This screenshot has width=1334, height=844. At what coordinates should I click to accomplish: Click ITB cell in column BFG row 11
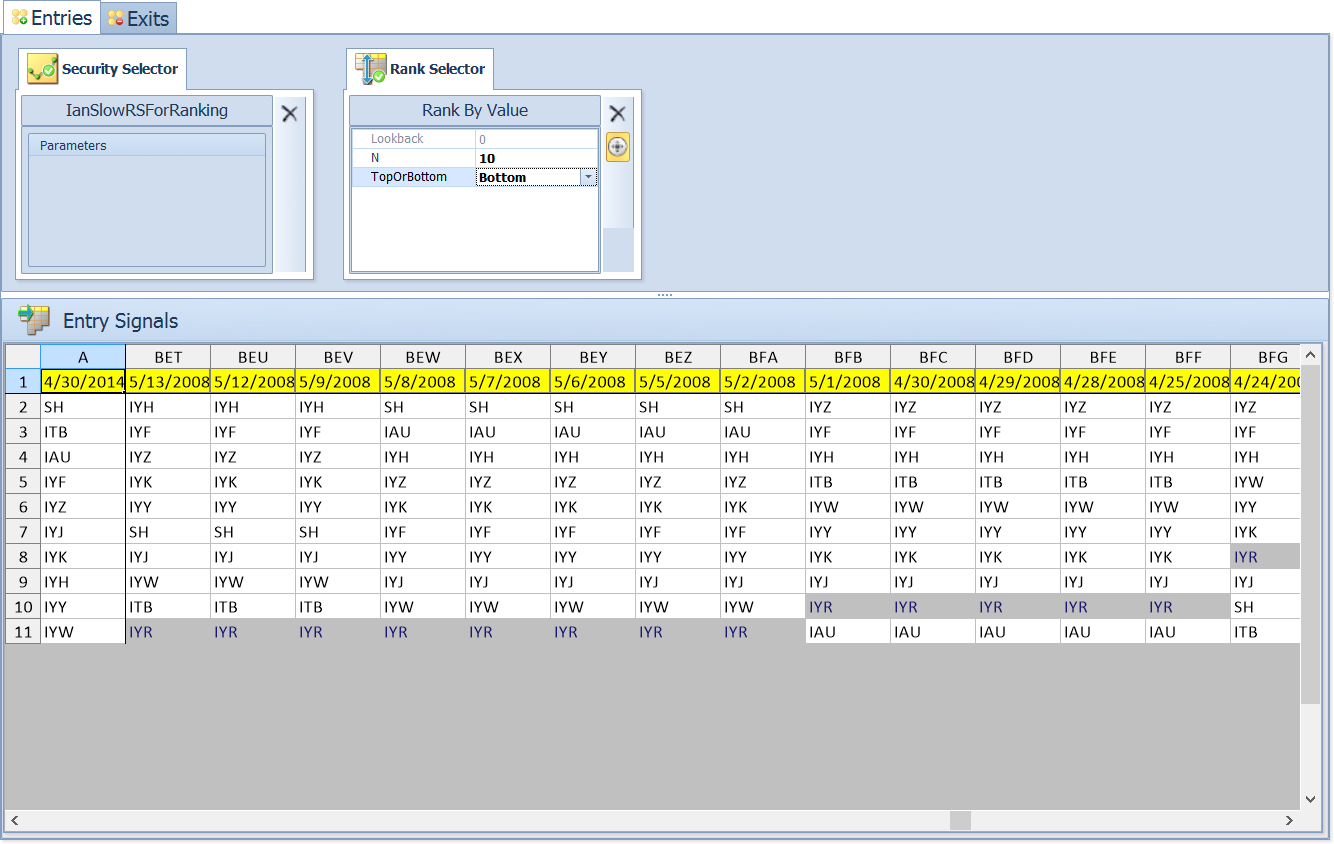[x=1265, y=632]
